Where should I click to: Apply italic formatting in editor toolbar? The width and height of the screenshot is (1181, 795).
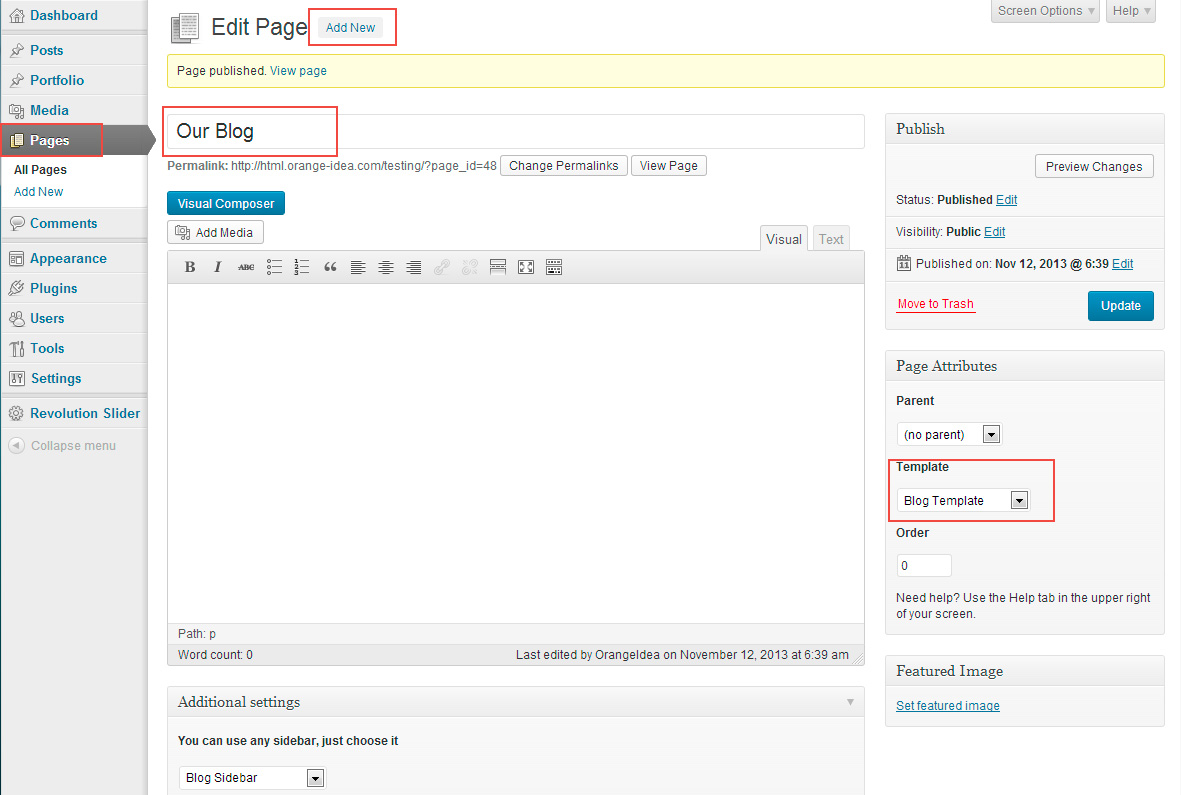(218, 267)
